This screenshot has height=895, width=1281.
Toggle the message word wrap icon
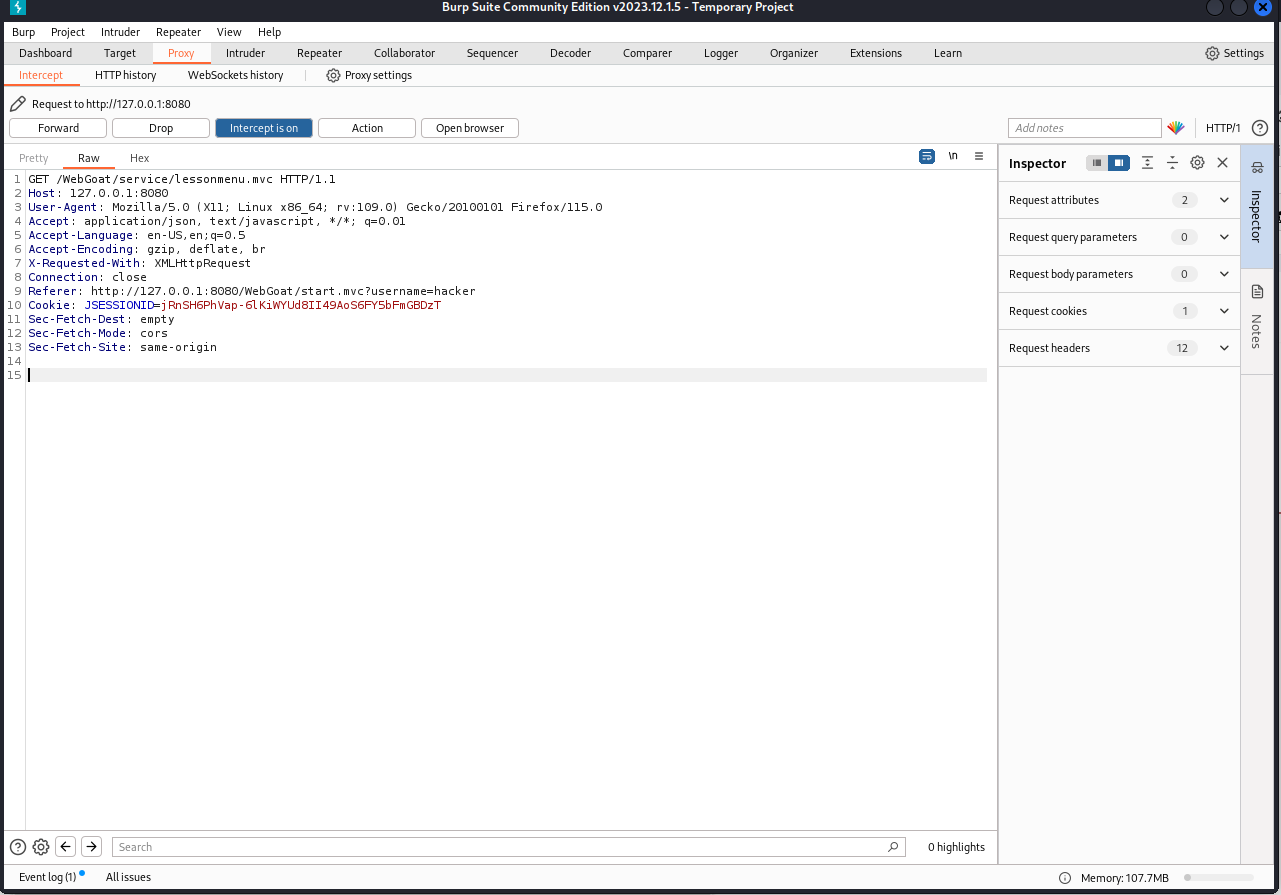(927, 157)
